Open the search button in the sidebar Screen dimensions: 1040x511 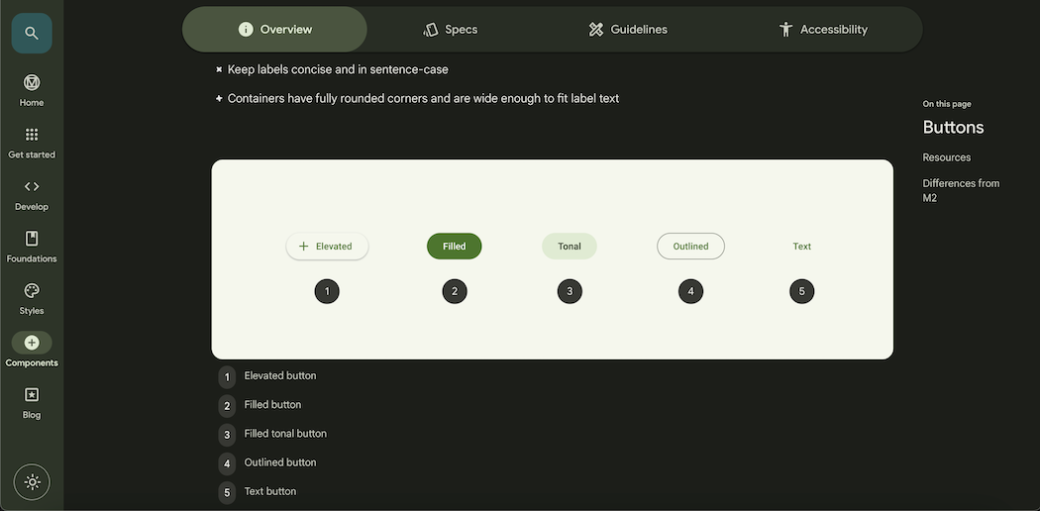[x=32, y=33]
